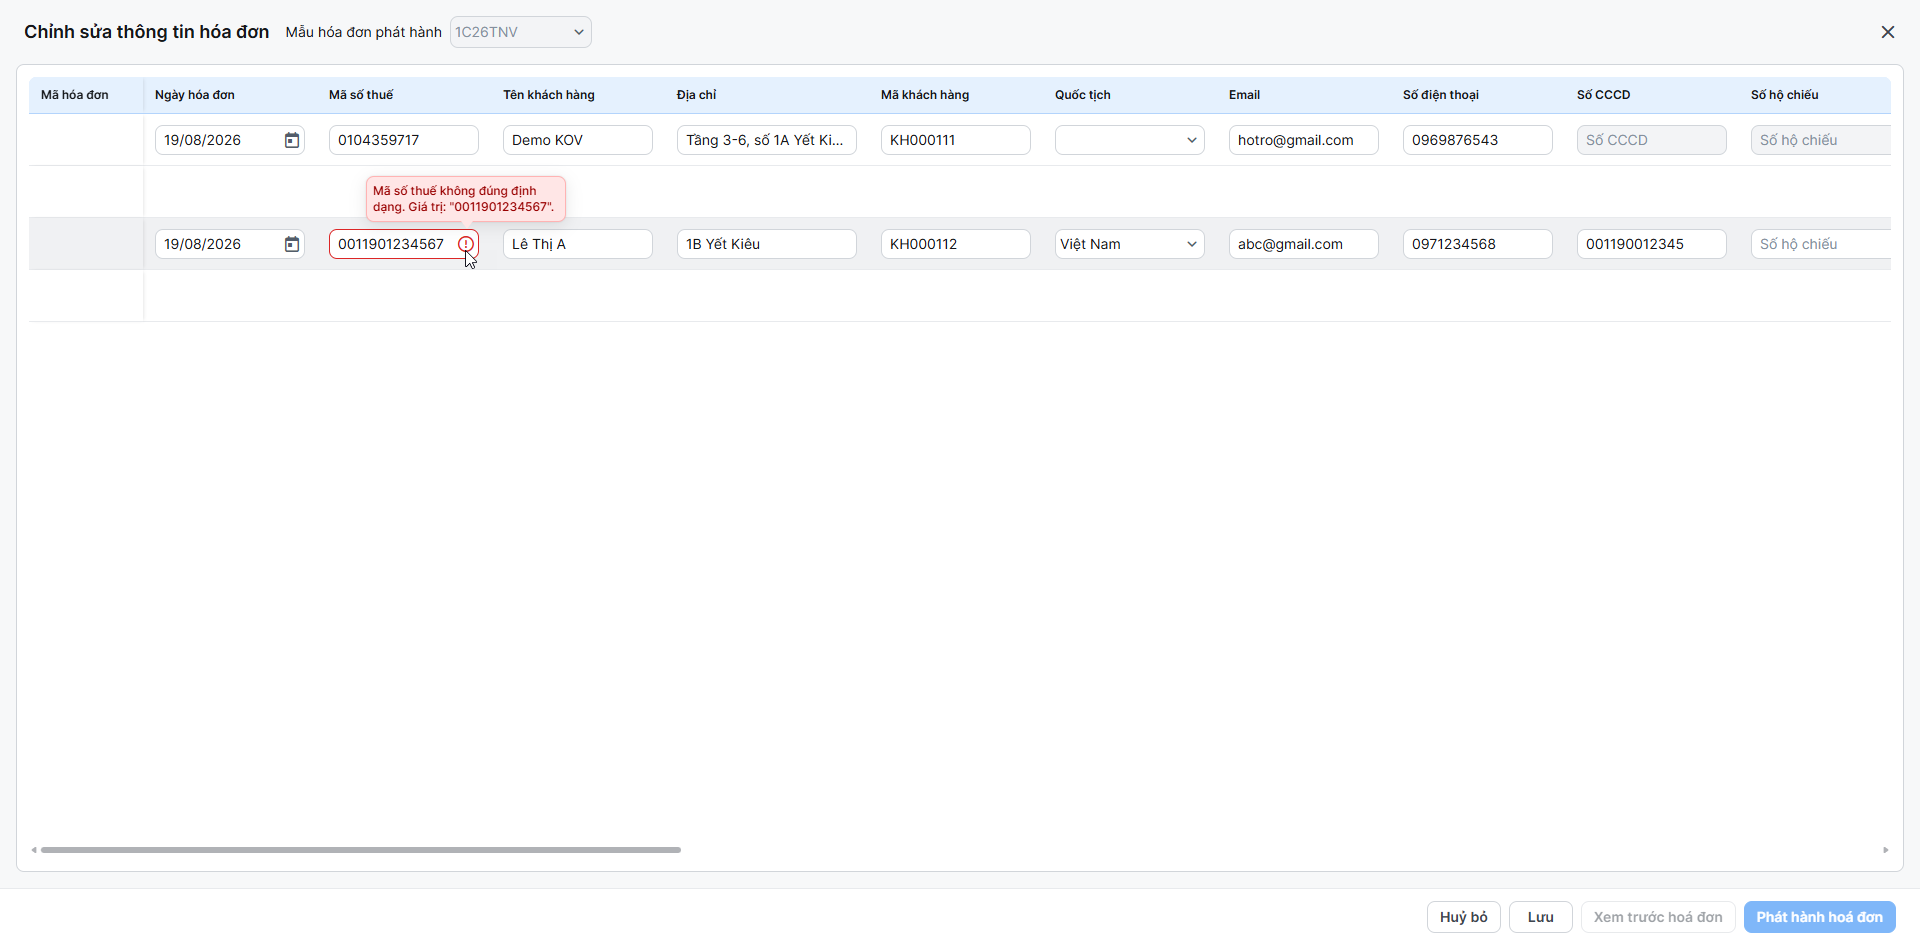Screen dimensions: 1920x945
Task: Click Xem trước hoá đơn button
Action: [x=1658, y=917]
